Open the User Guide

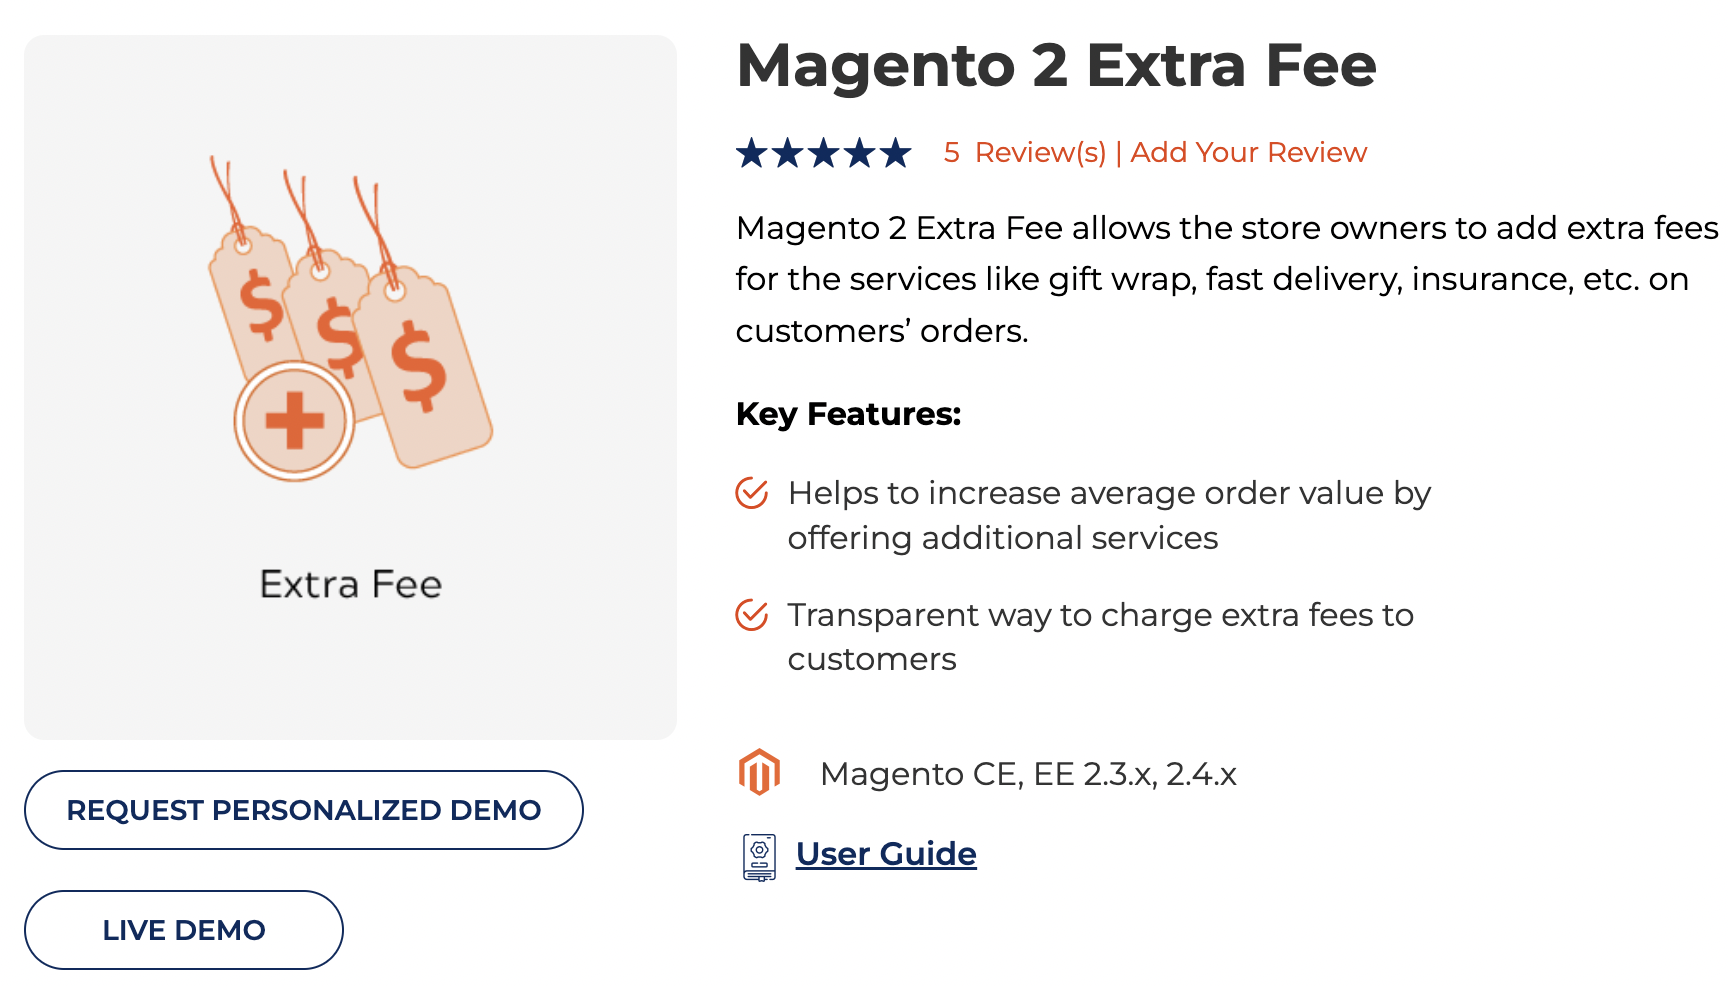click(x=884, y=853)
